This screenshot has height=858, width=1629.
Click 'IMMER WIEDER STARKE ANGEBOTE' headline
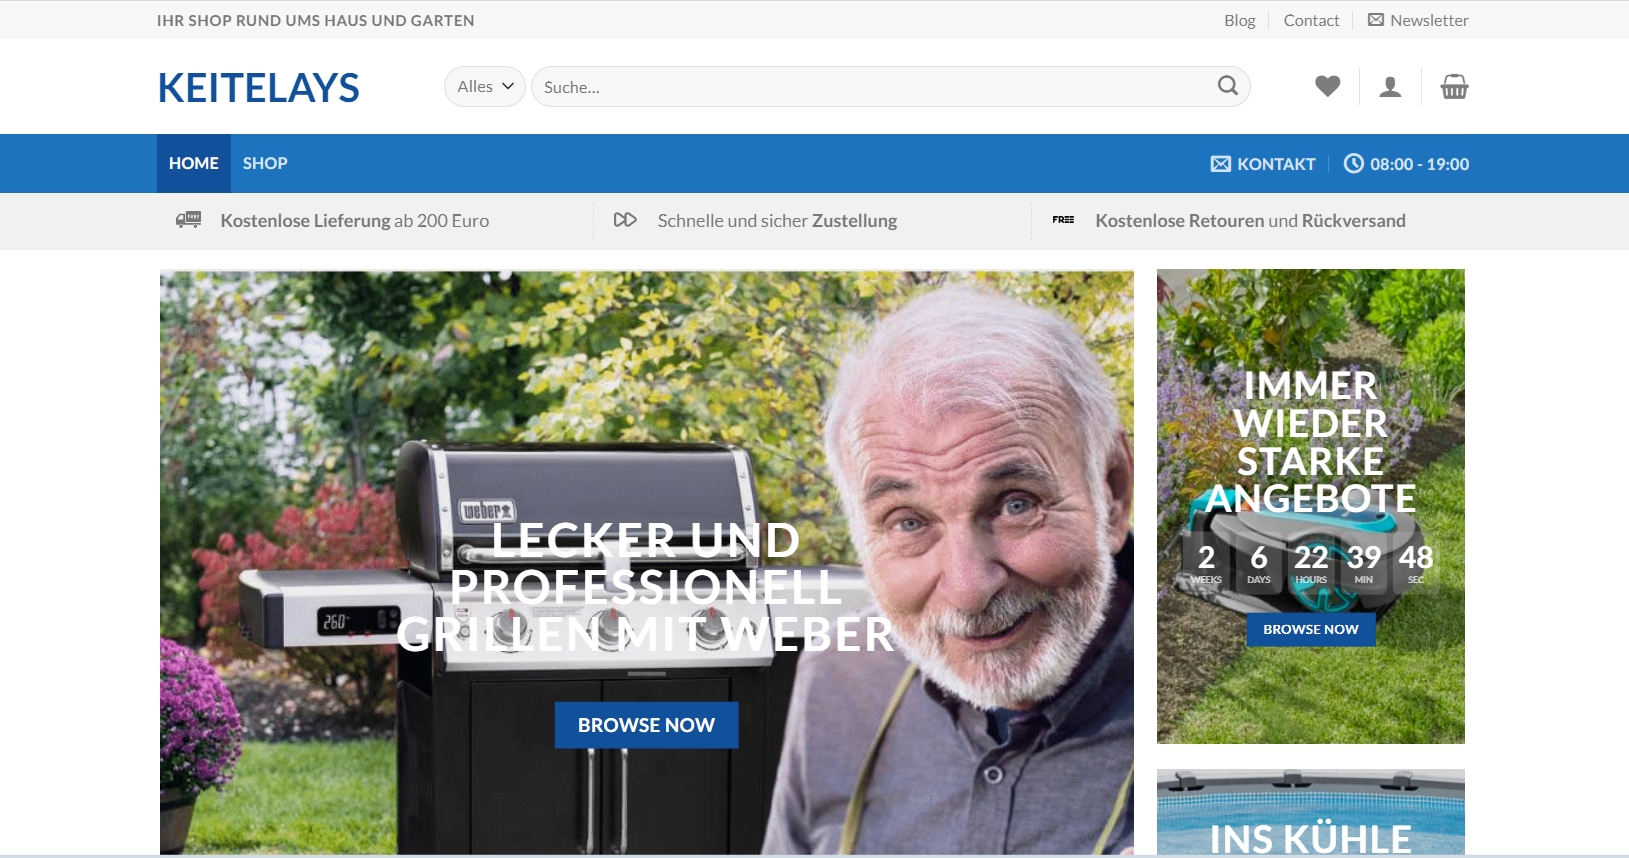click(1310, 442)
